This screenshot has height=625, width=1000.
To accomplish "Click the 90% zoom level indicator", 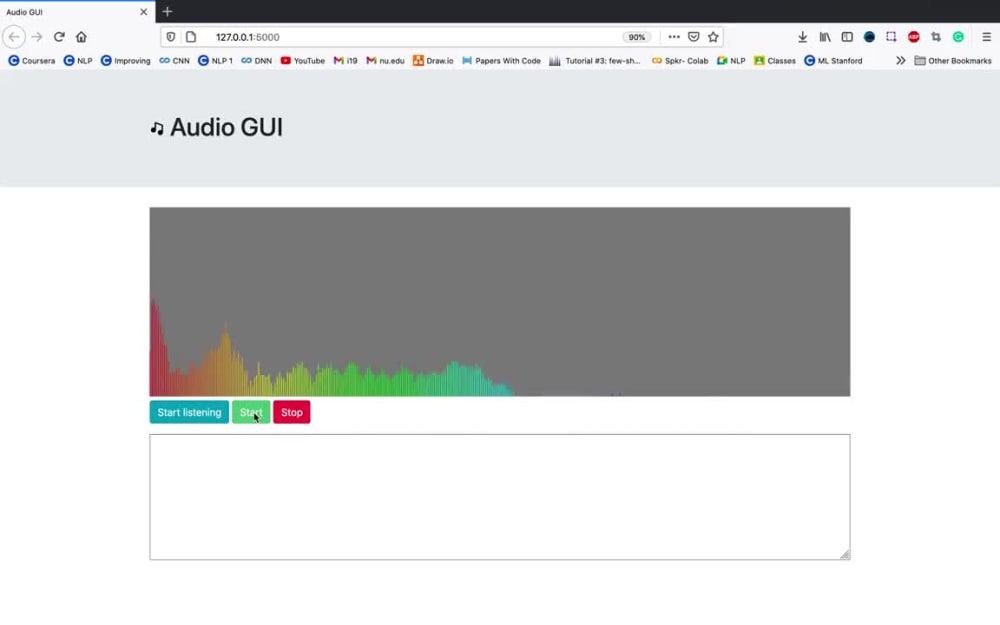I will [x=636, y=37].
